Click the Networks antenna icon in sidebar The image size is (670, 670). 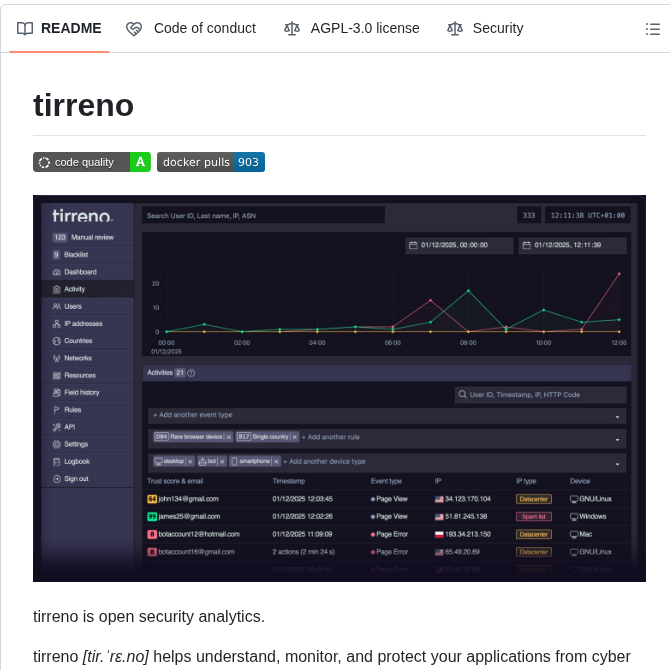[x=56, y=358]
